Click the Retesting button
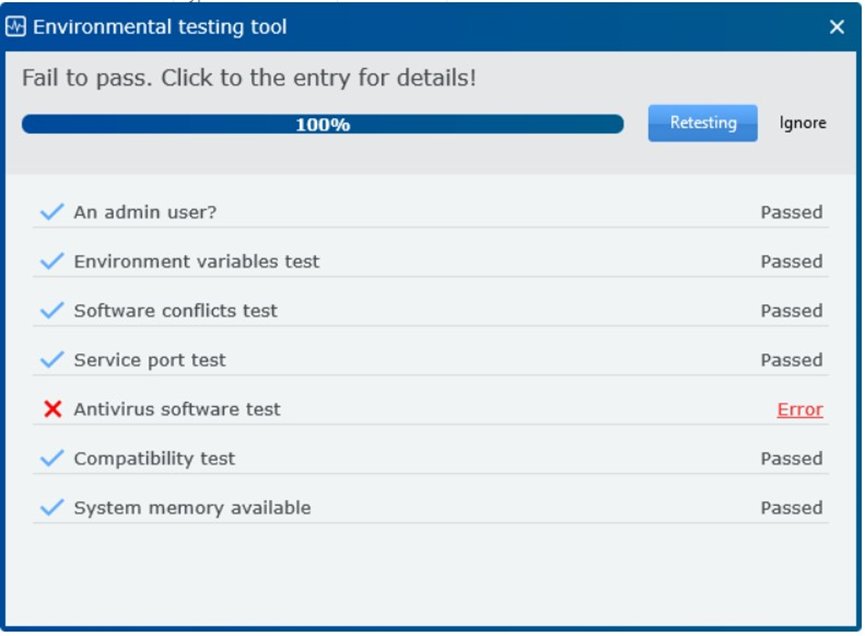This screenshot has width=865, height=636. point(702,123)
